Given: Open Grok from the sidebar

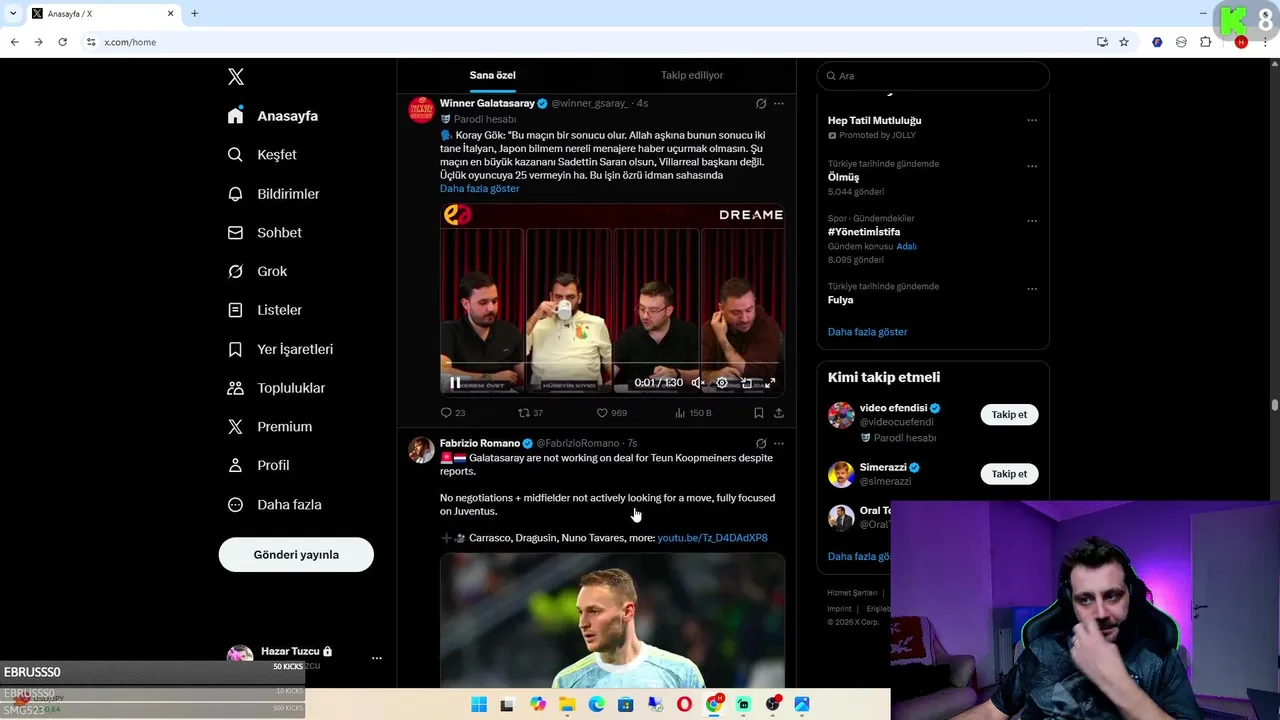Looking at the screenshot, I should pos(257,272).
